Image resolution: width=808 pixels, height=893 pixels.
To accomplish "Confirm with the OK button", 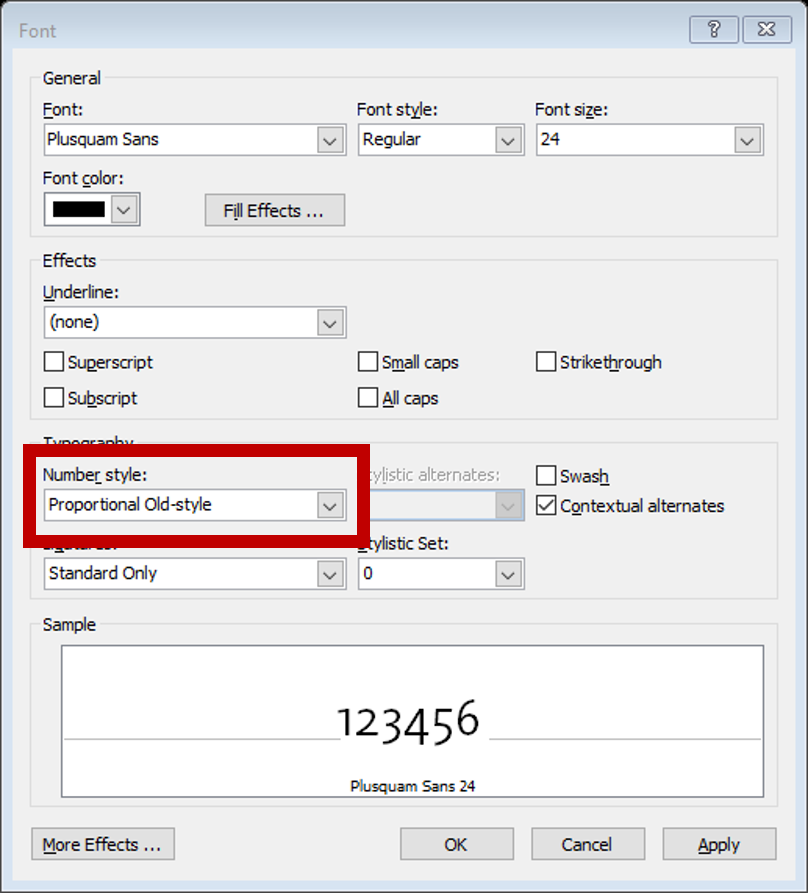I will point(457,844).
